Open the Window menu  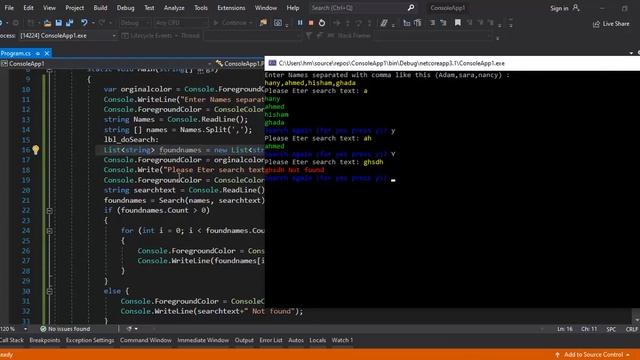click(x=266, y=8)
